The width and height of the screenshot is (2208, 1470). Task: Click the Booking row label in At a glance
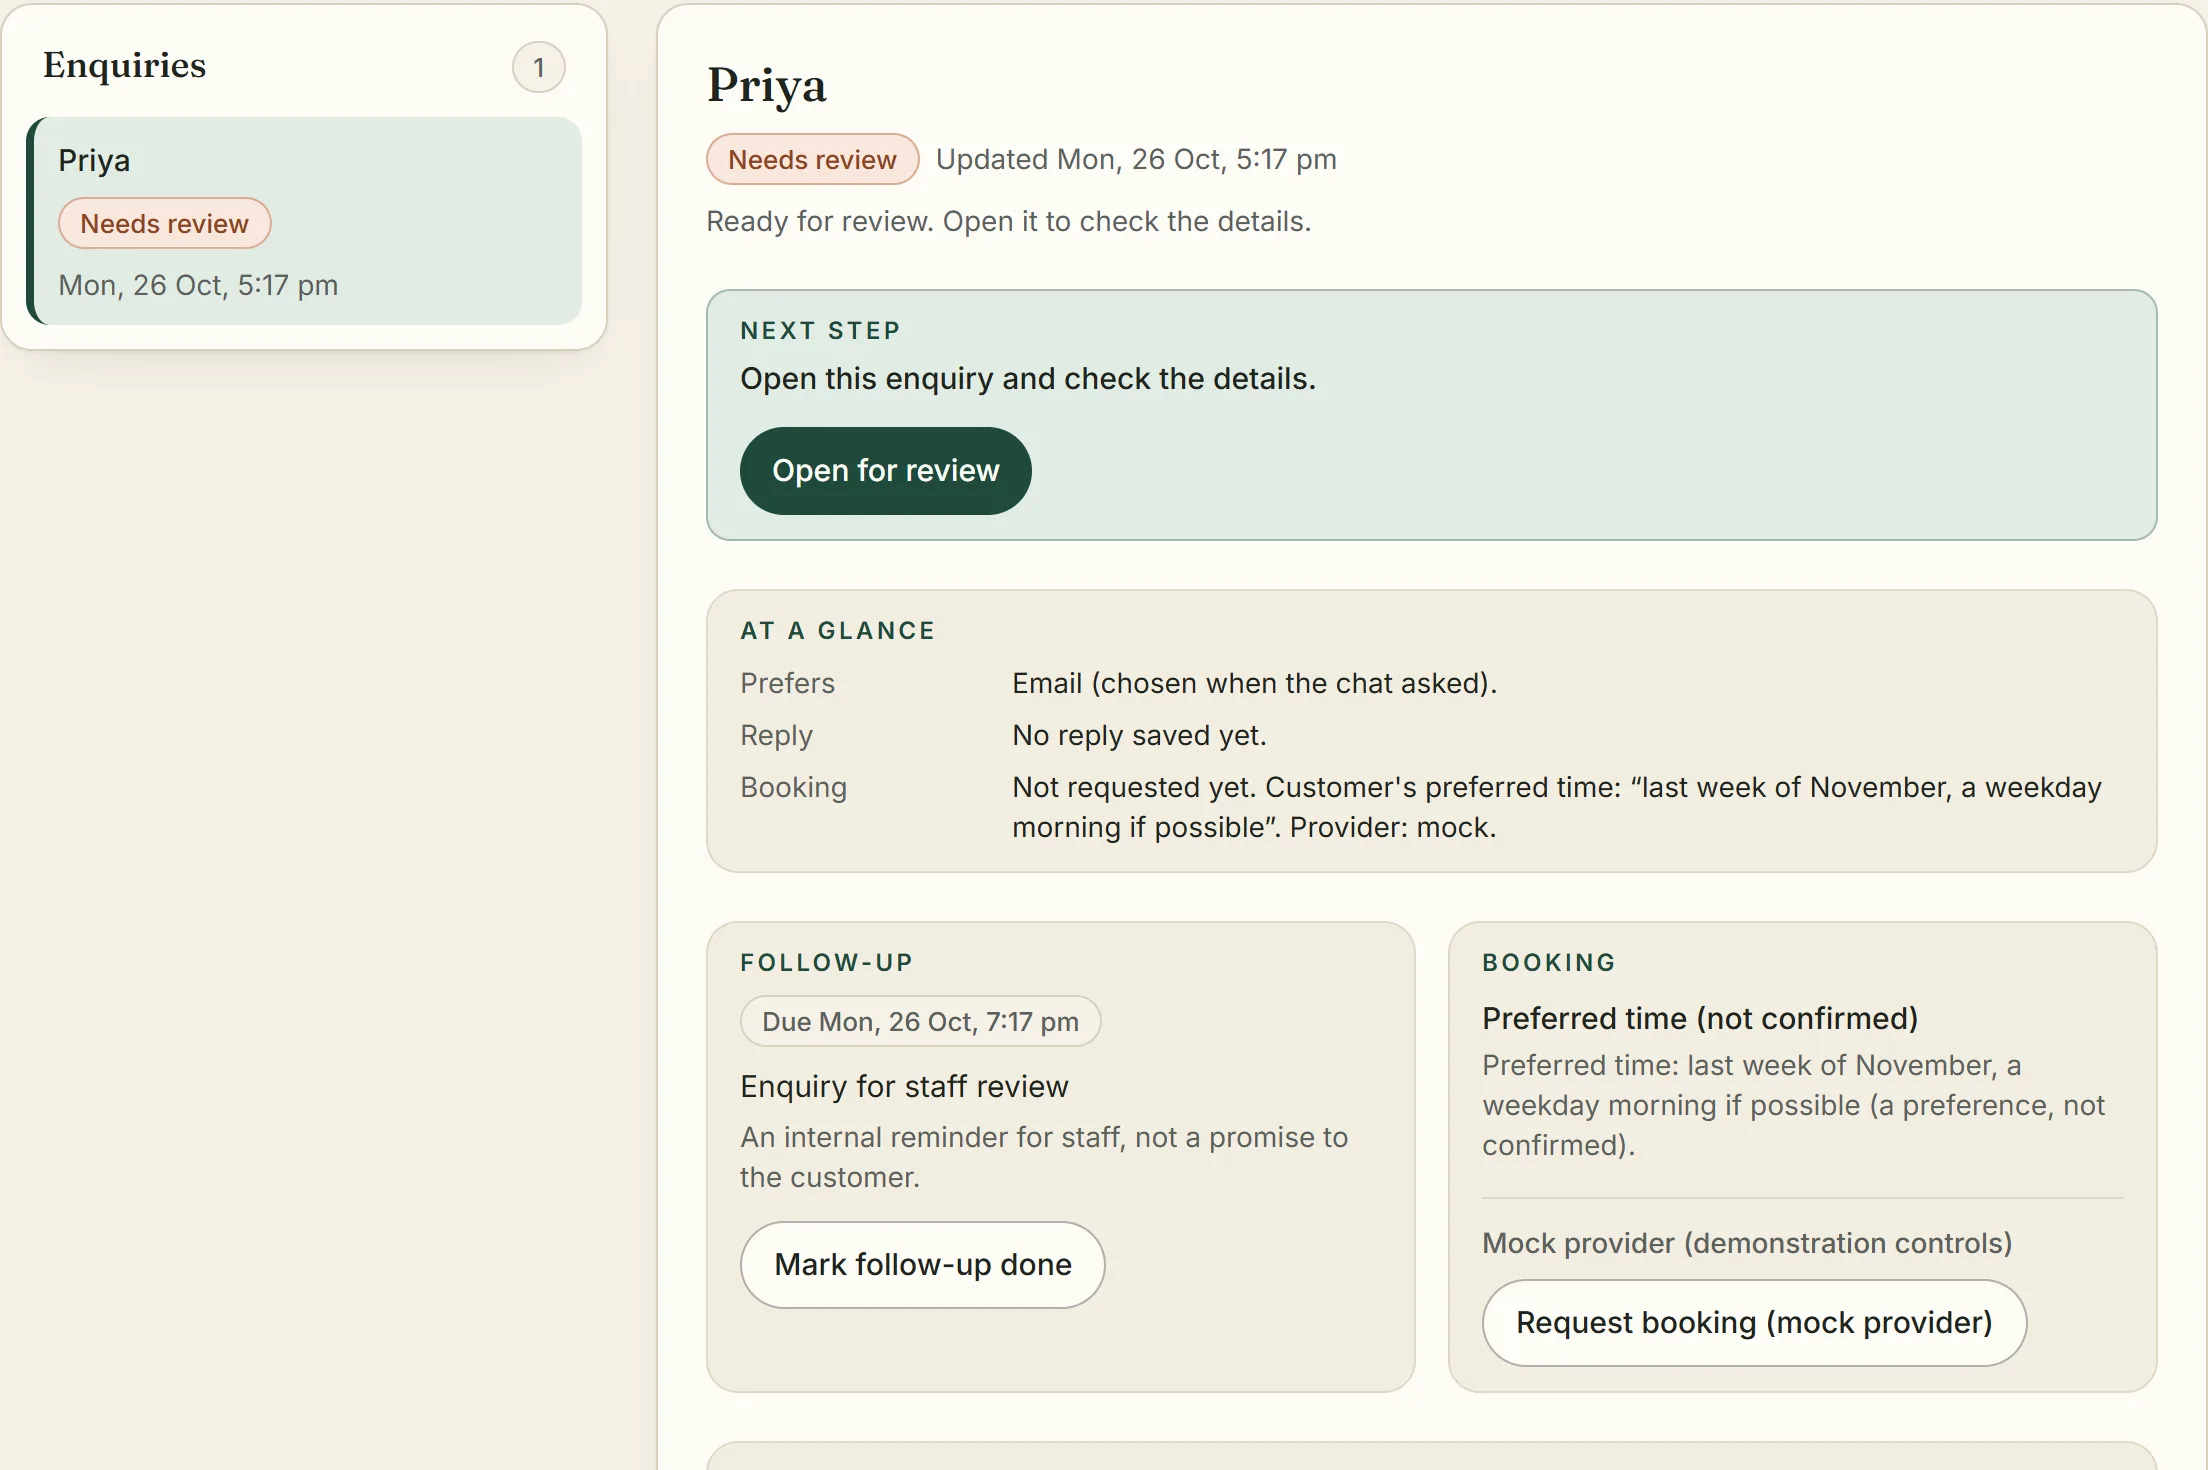click(x=794, y=787)
